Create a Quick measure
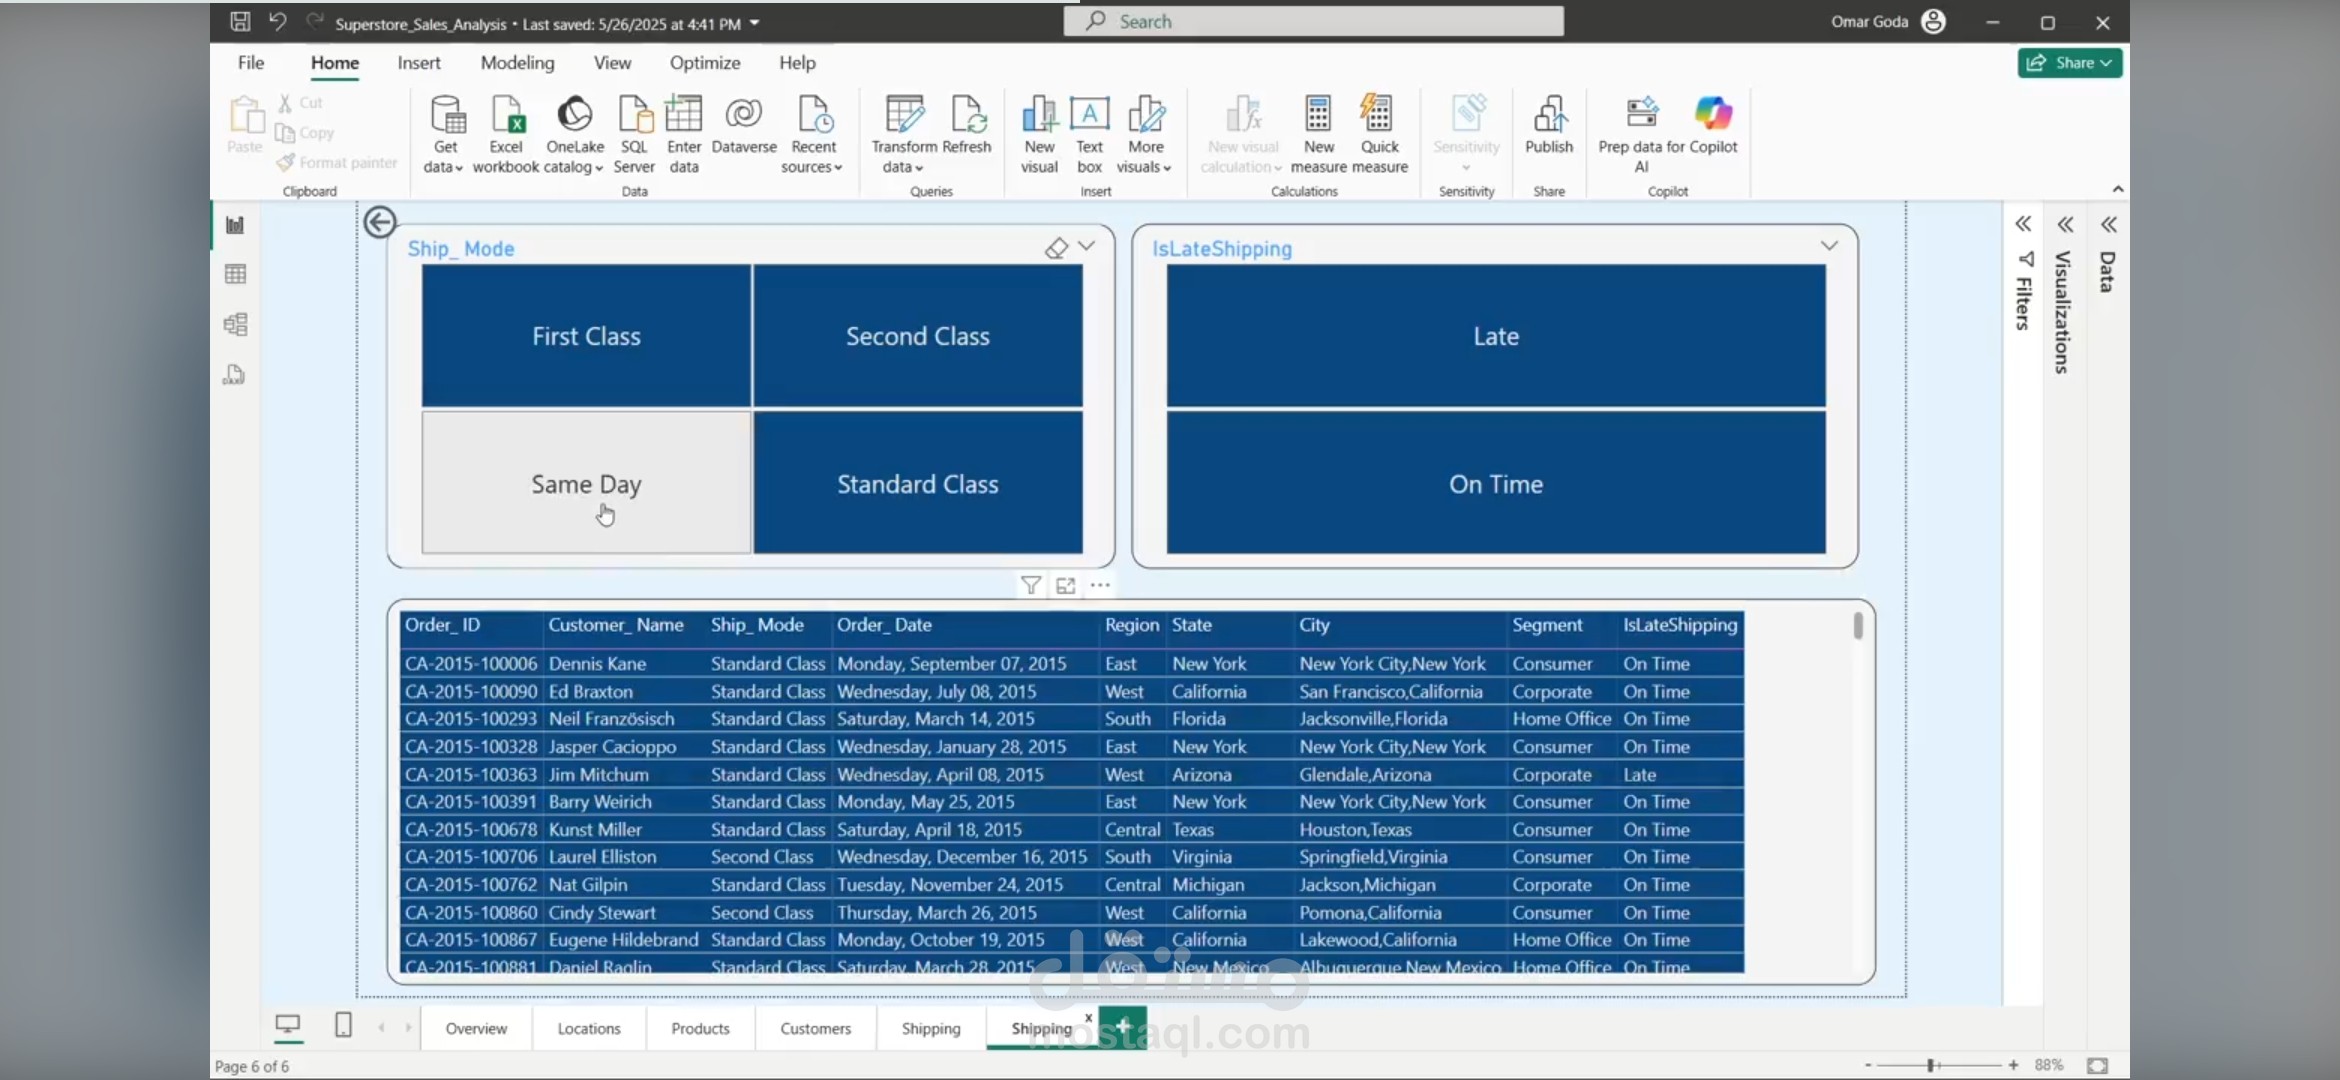Screen dimensions: 2340x1080 click(1379, 134)
